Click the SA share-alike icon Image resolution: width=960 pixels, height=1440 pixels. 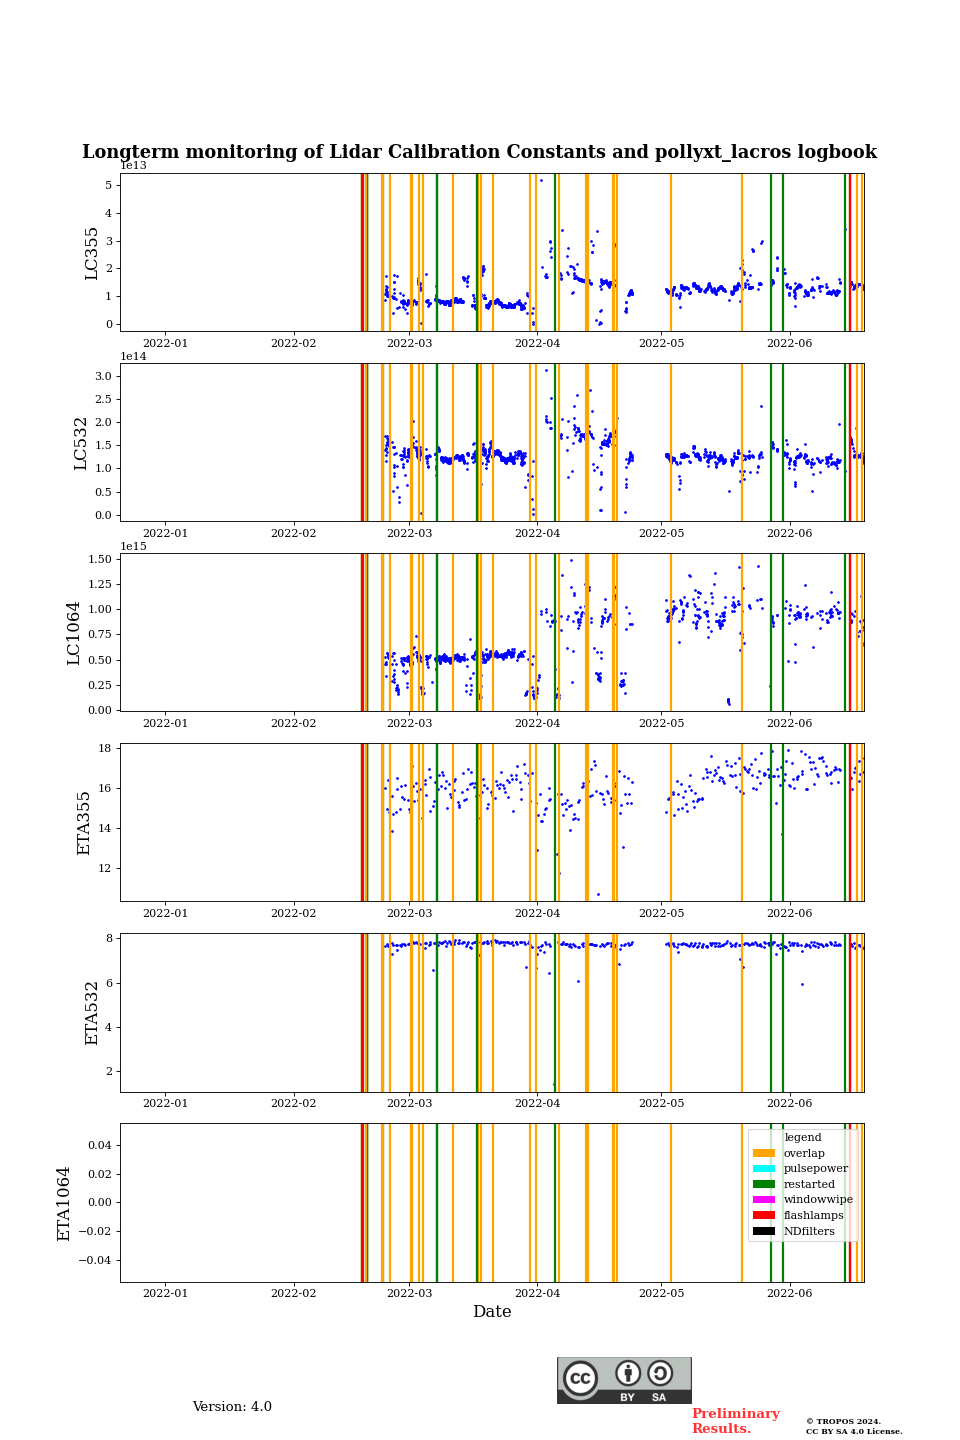[660, 1373]
